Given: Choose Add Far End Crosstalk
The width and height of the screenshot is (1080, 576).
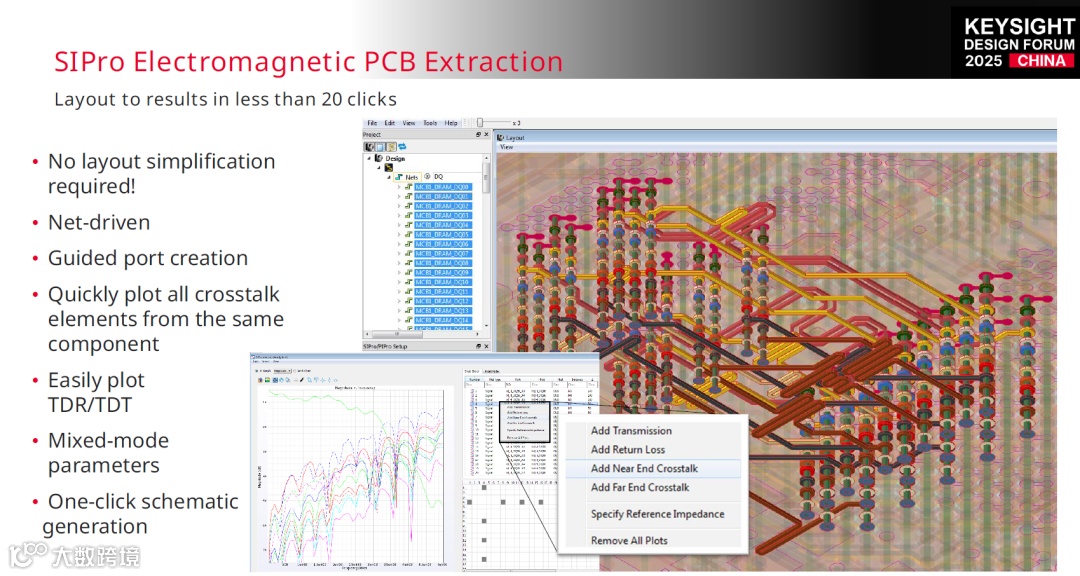Looking at the screenshot, I should 640,487.
